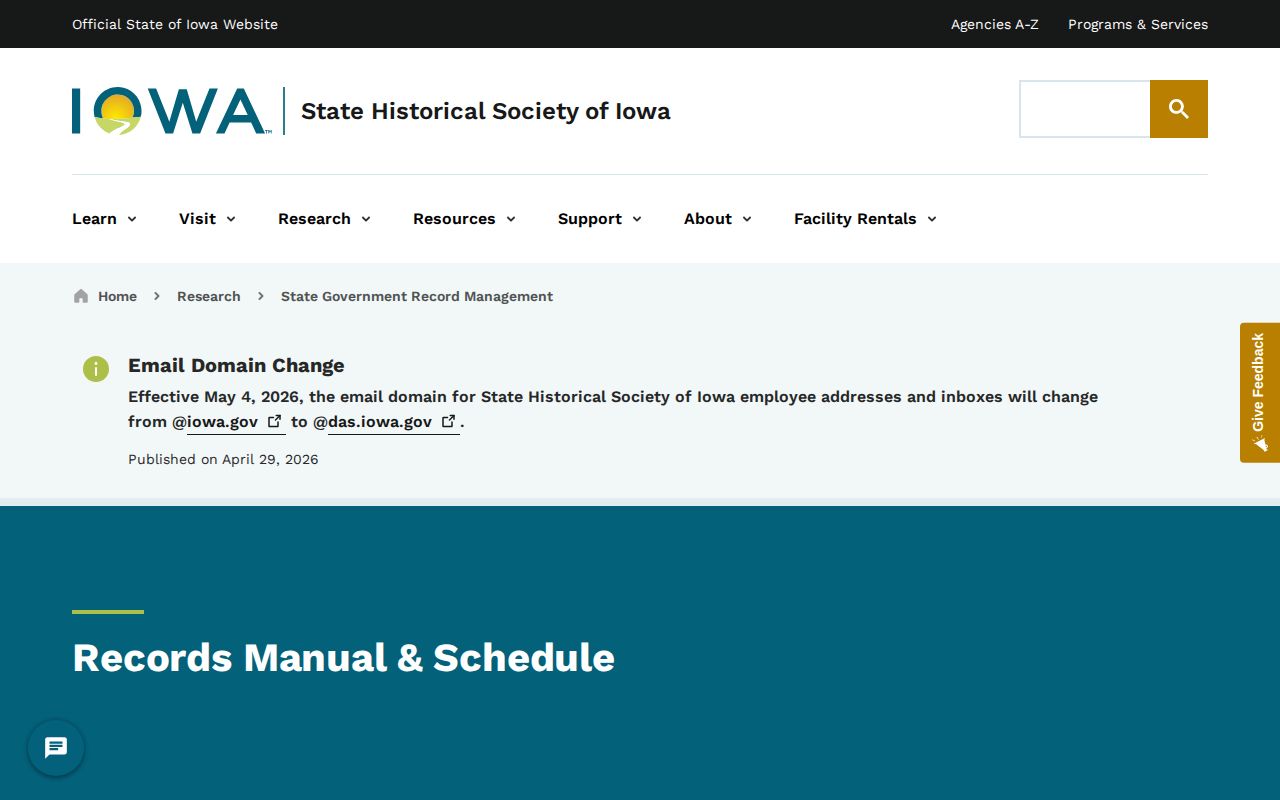The image size is (1280, 800).
Task: Click external link icon after @das.iowa.gov
Action: click(x=449, y=421)
